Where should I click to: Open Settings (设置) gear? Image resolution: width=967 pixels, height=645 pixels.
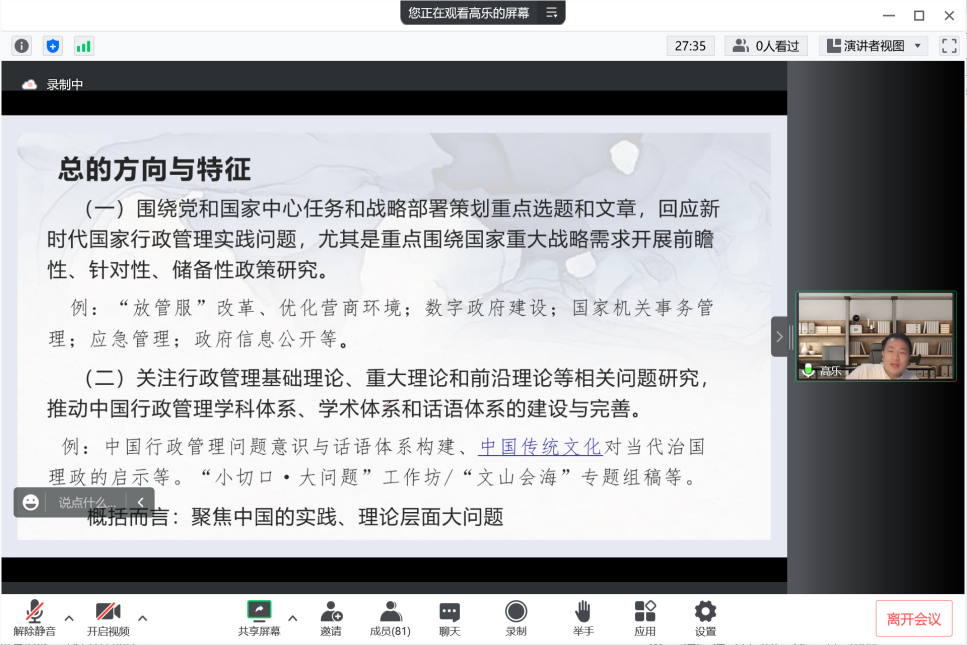(705, 618)
